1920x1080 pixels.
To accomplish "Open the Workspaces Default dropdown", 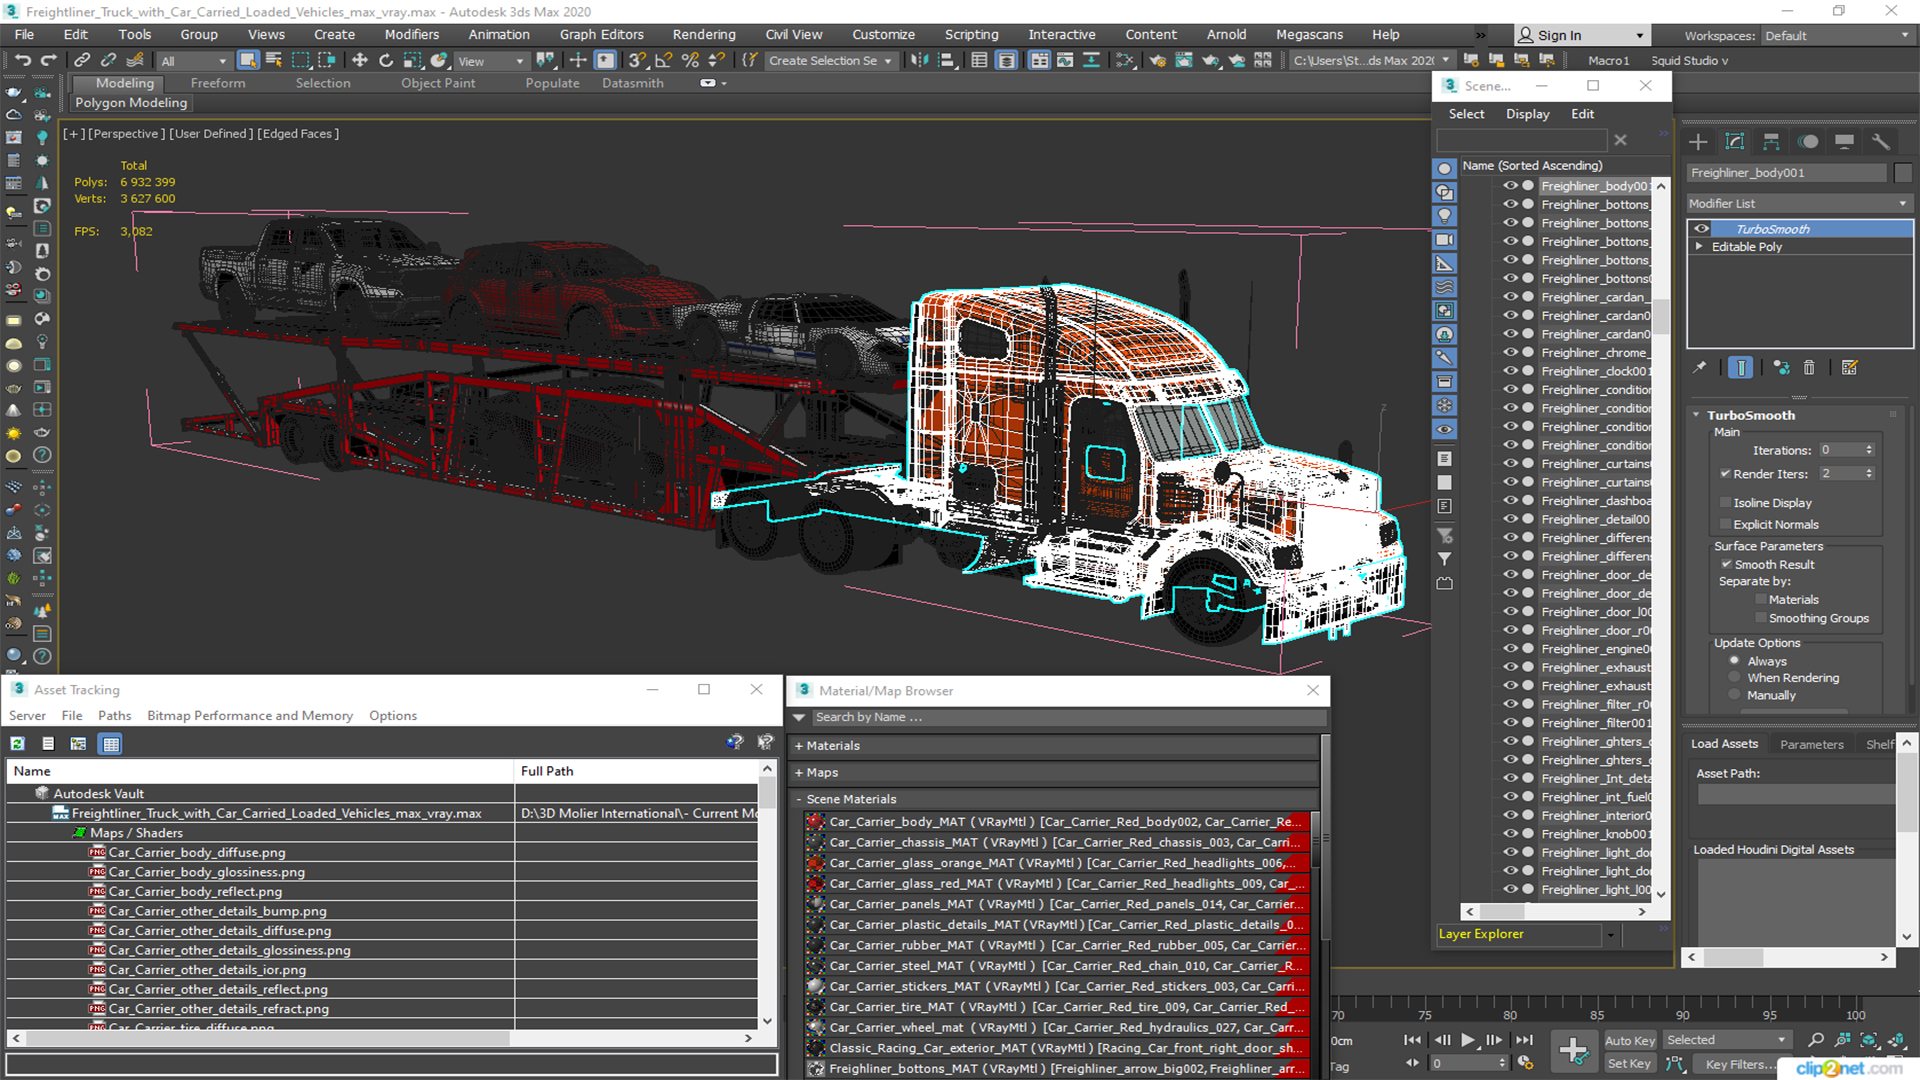I will click(1836, 36).
